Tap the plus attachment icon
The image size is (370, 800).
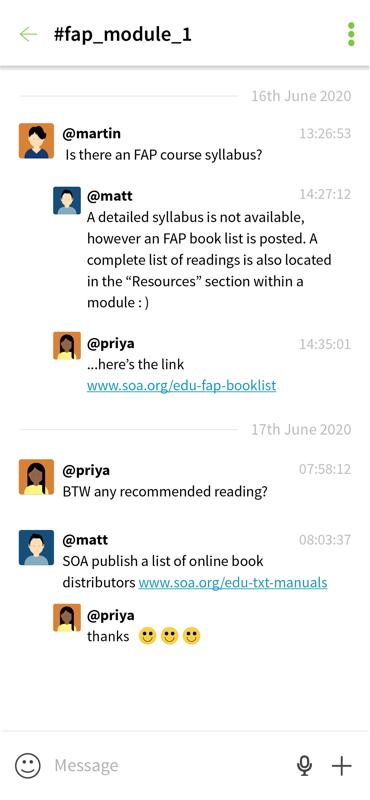tap(342, 765)
